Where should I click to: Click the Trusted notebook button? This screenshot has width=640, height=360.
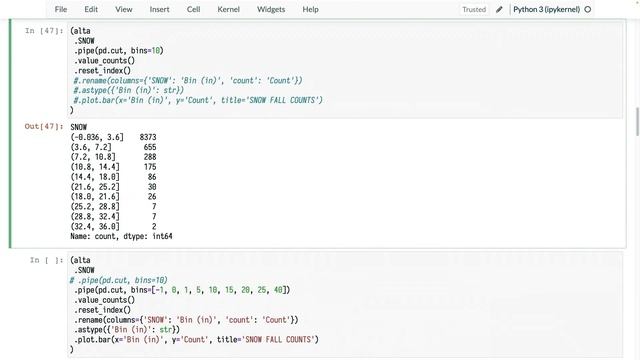tap(474, 9)
